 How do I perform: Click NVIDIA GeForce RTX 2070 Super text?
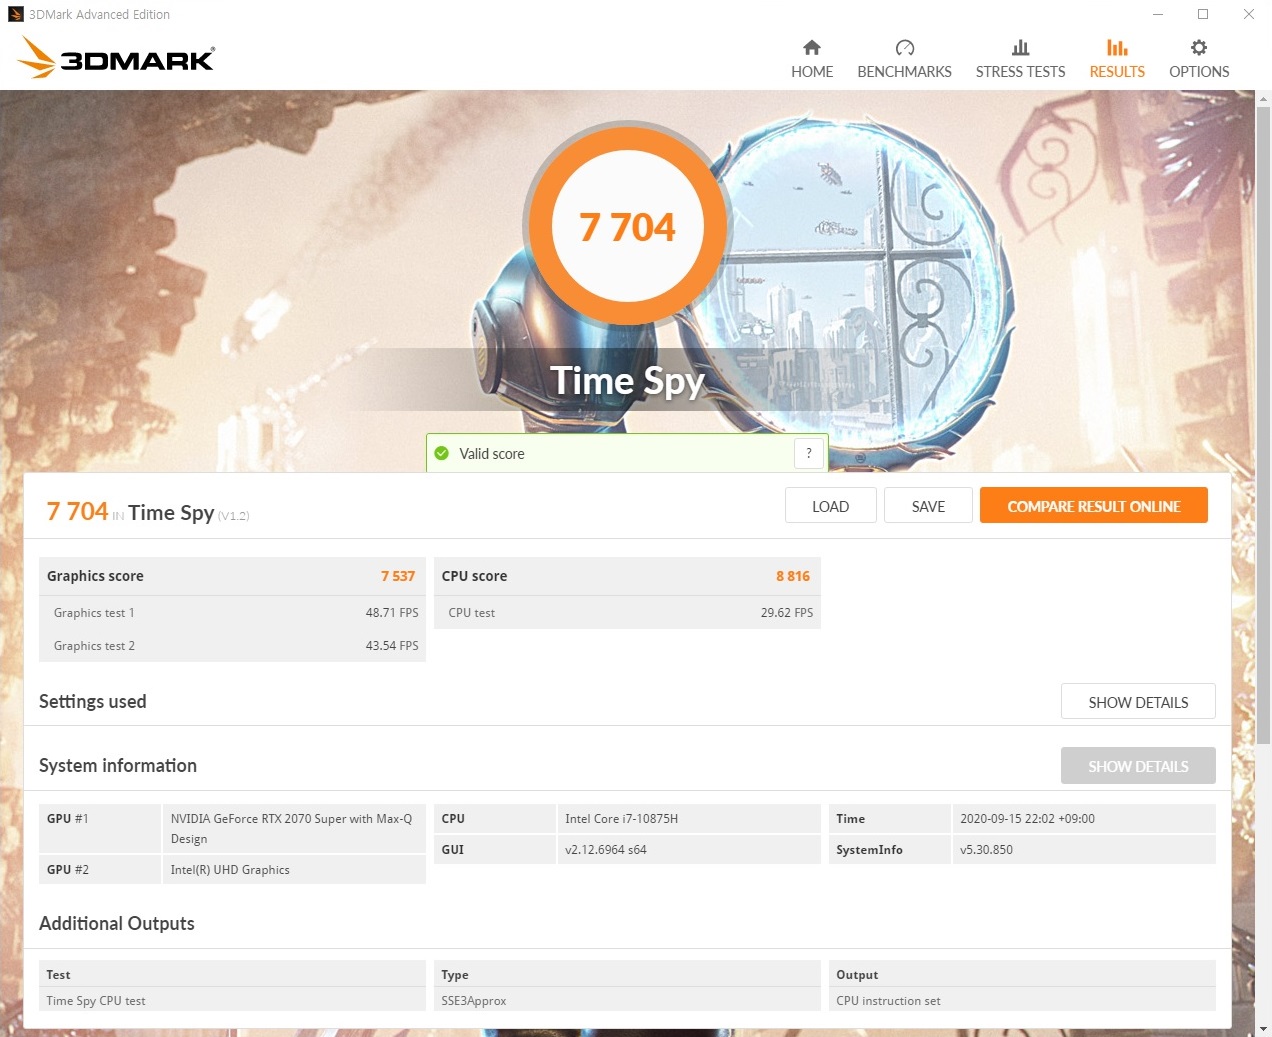(x=291, y=828)
